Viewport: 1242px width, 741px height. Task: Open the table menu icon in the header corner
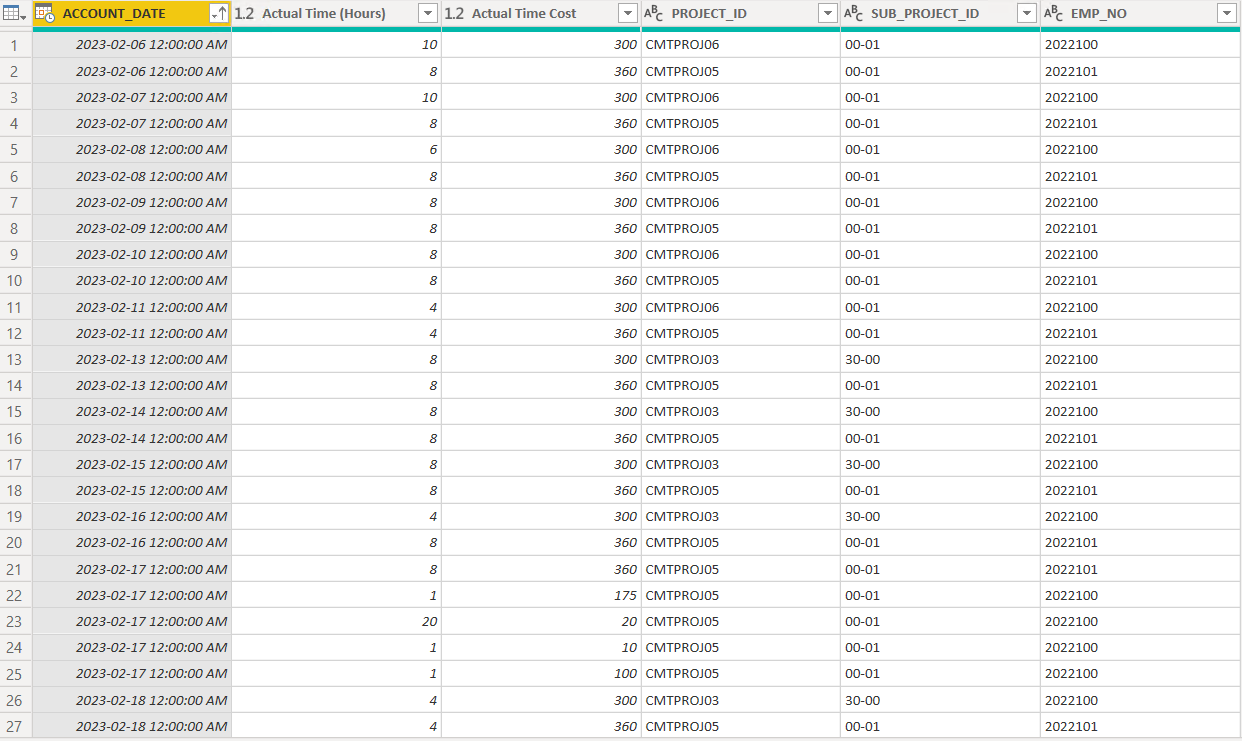15,14
